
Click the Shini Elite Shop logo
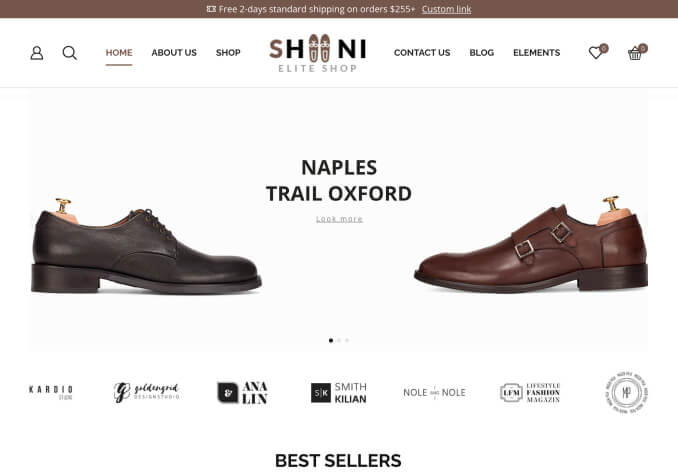[318, 54]
